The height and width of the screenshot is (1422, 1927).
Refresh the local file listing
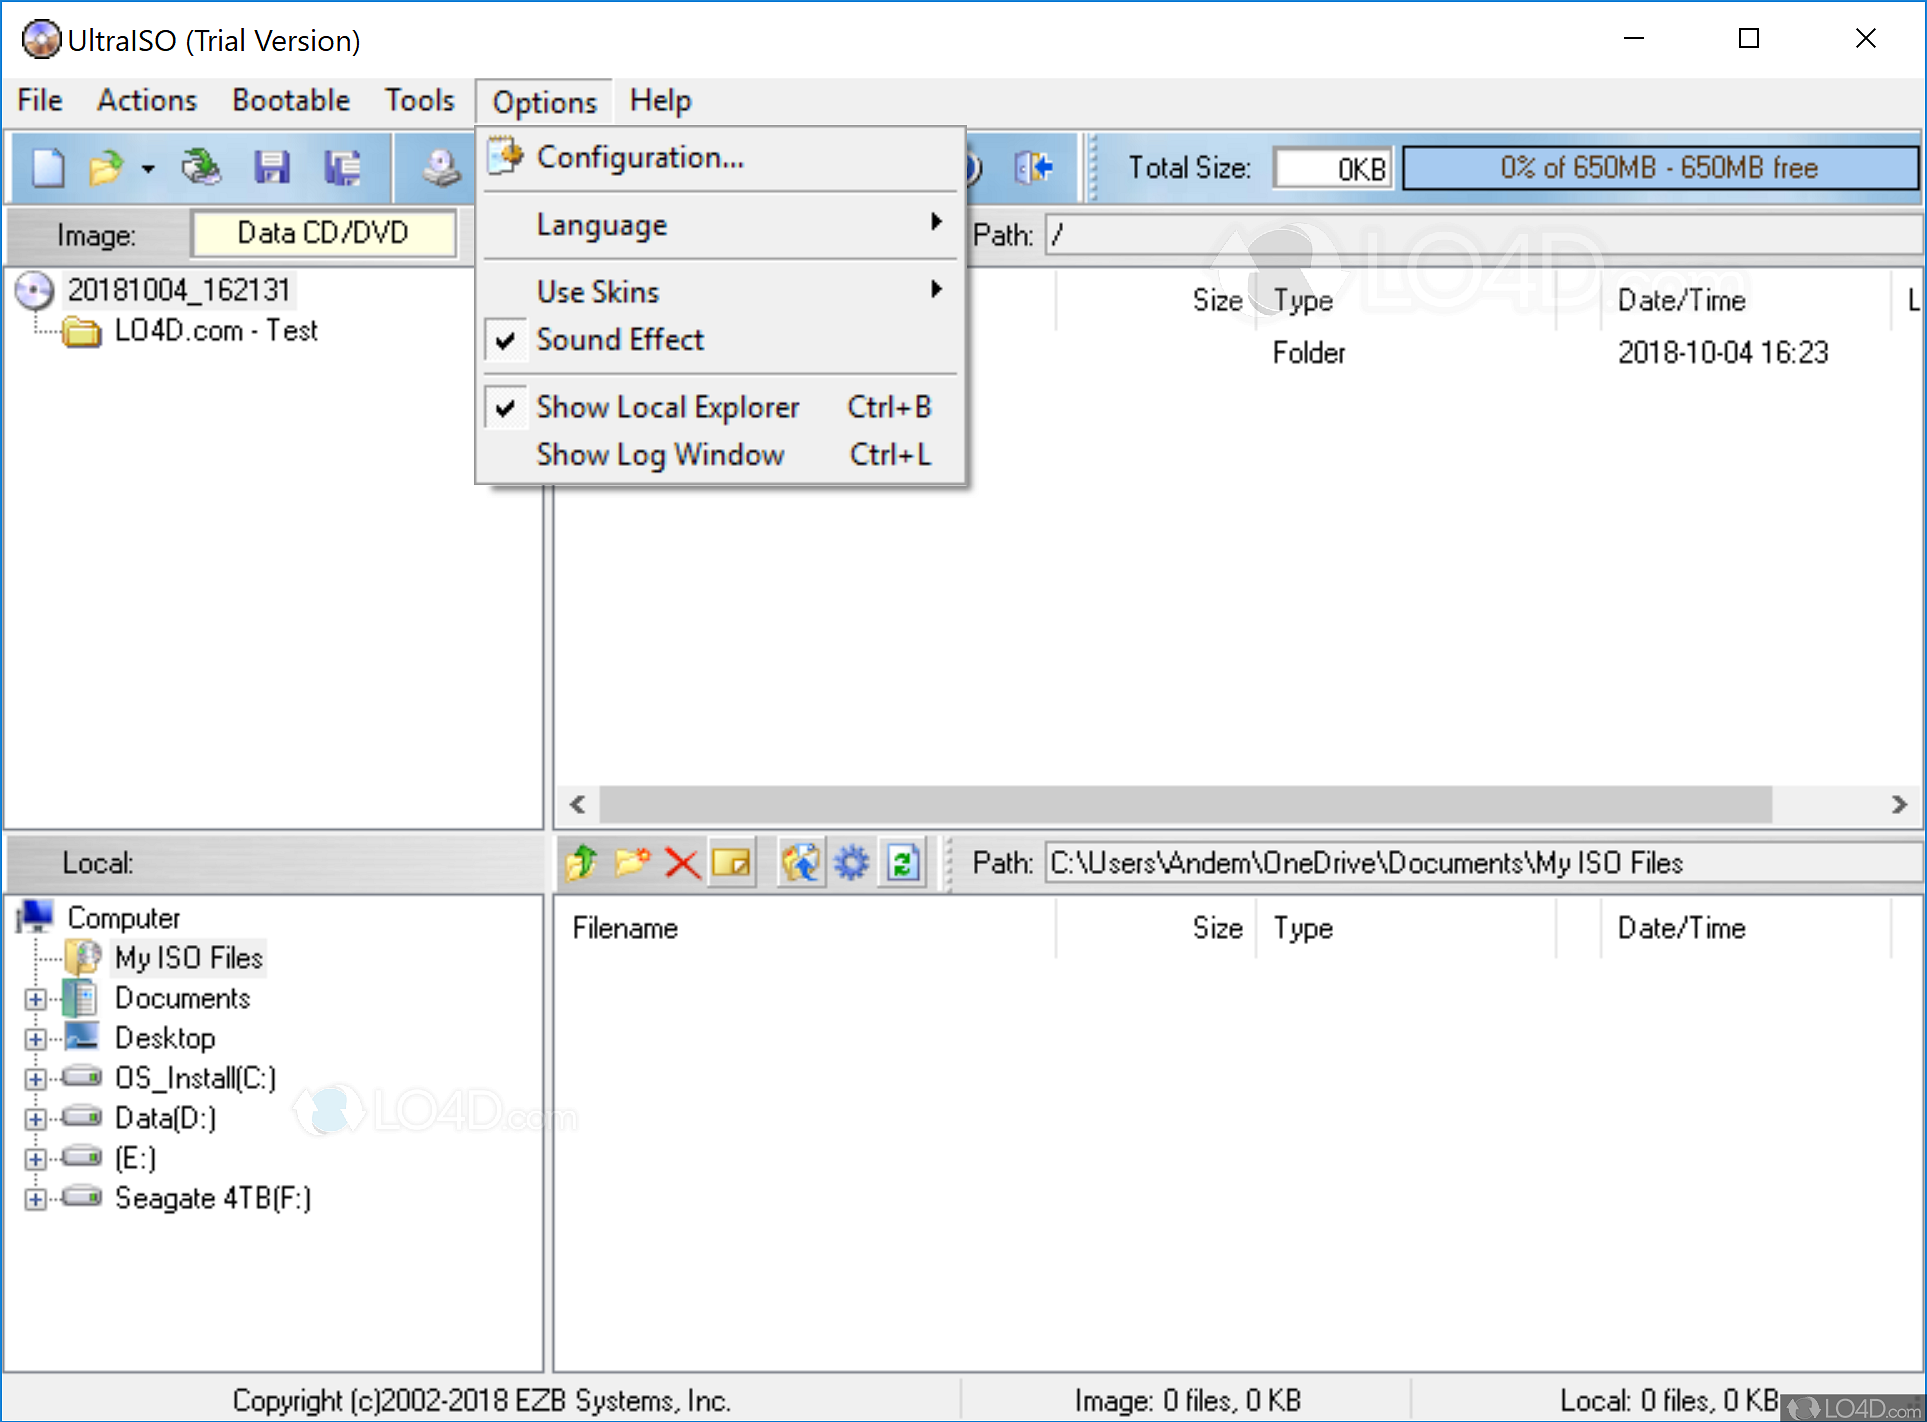coord(903,862)
